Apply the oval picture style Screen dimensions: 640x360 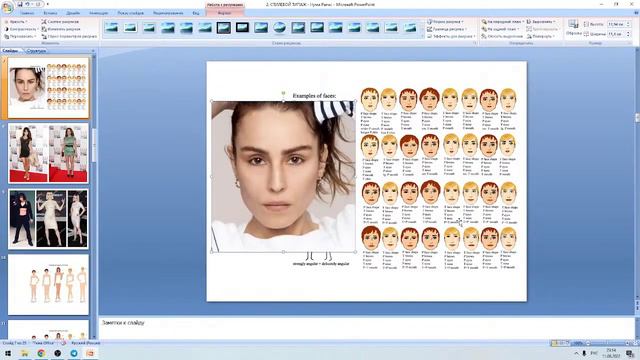pyautogui.click(x=280, y=27)
